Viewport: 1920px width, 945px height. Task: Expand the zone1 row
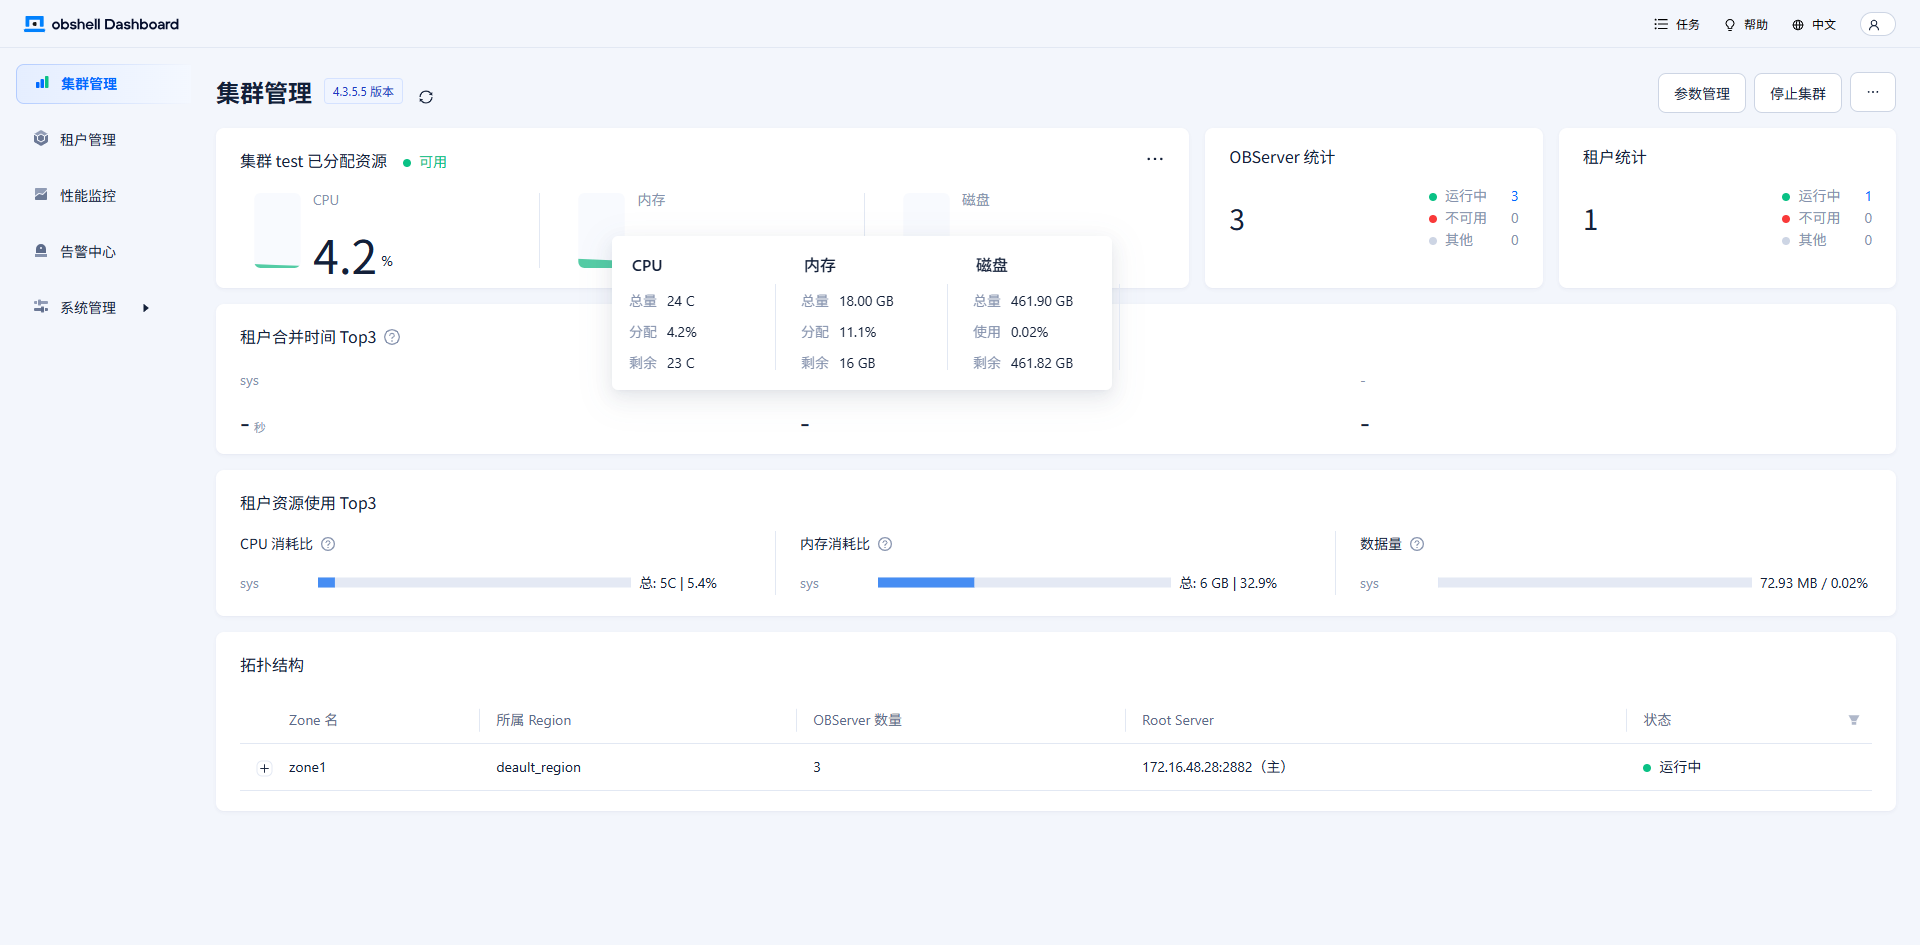click(264, 768)
